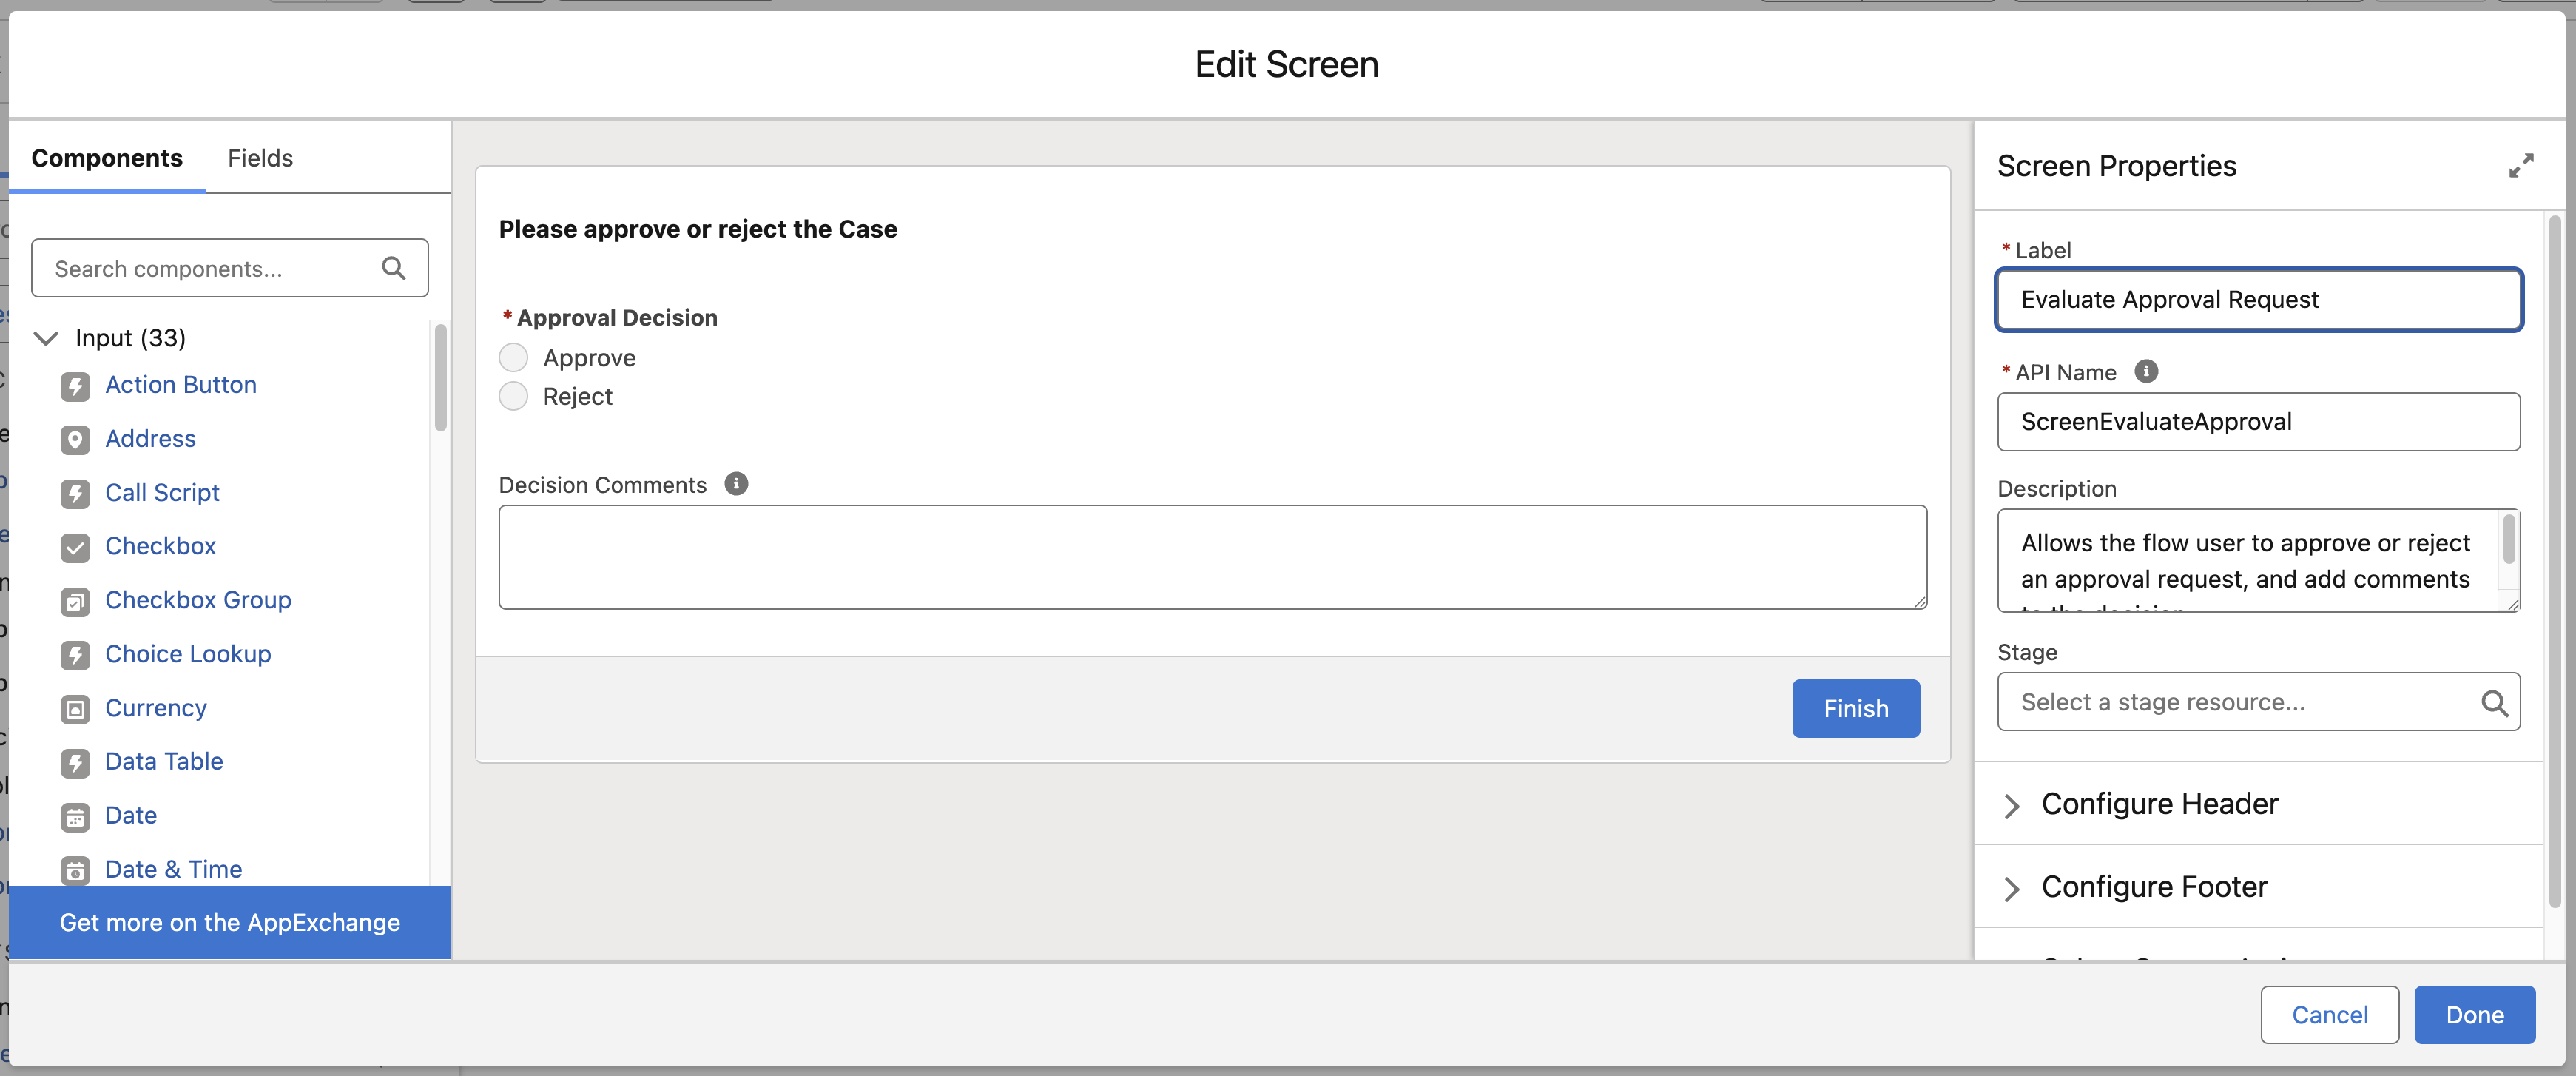Switch to the Components tab
2576x1076 pixels.
click(x=107, y=157)
